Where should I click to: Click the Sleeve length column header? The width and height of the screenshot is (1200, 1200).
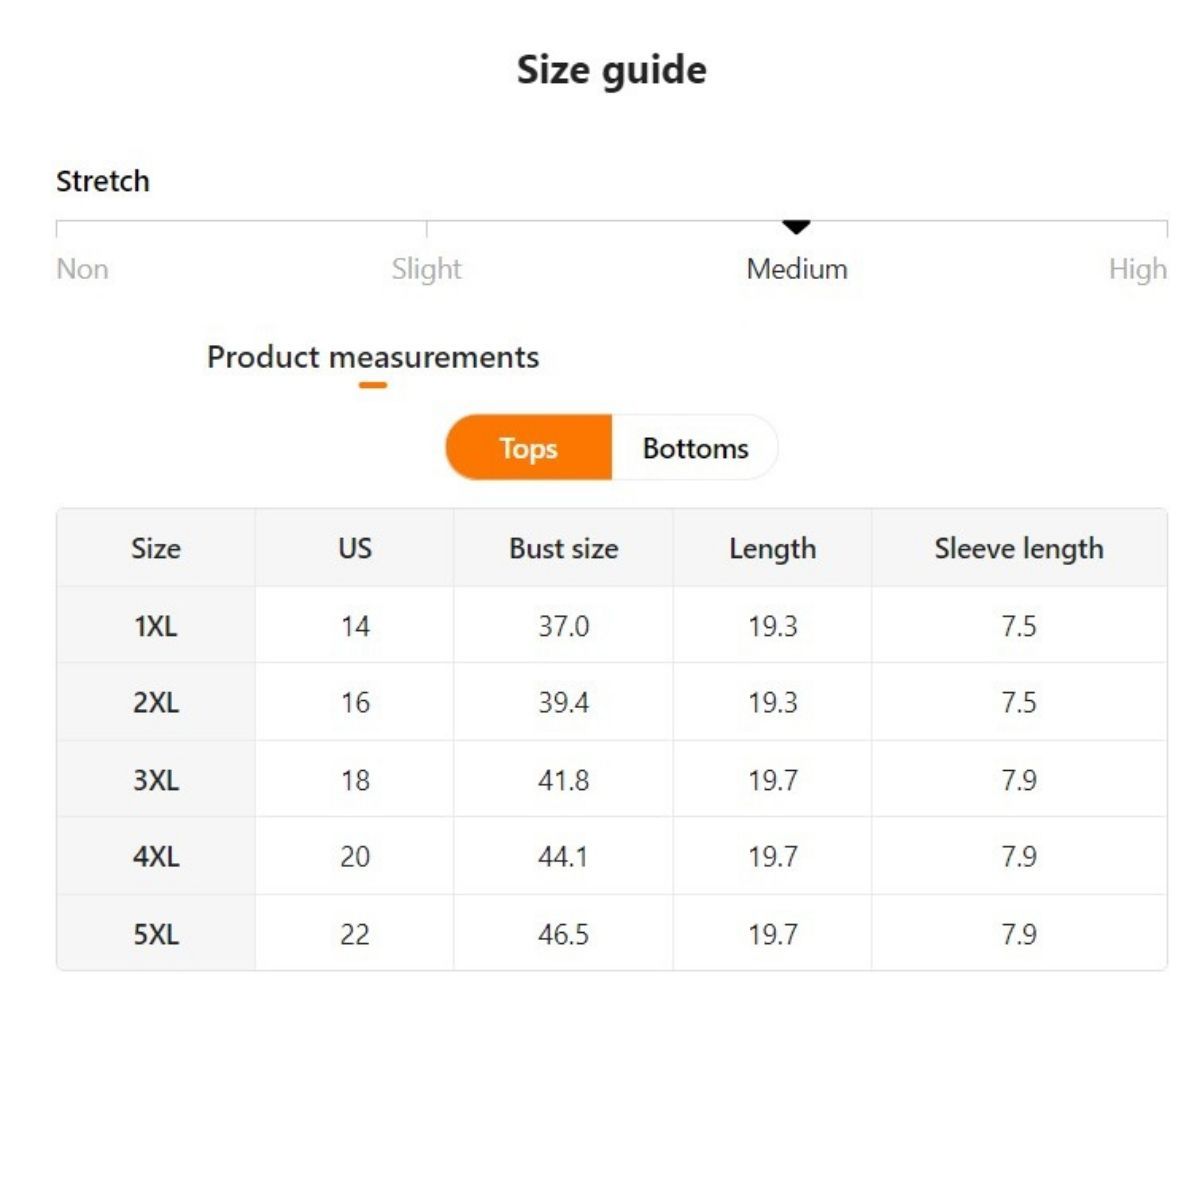pyautogui.click(x=1018, y=548)
